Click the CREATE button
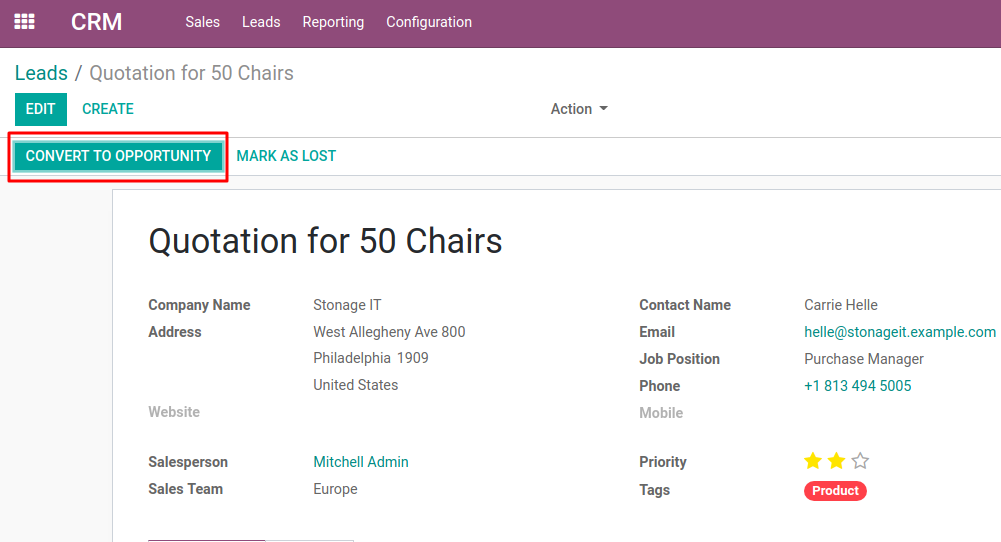The height and width of the screenshot is (542, 1001). pyautogui.click(x=108, y=109)
